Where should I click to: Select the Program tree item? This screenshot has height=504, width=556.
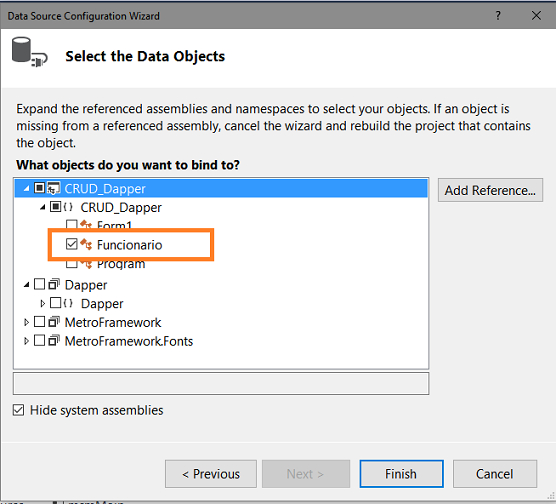coord(121,264)
